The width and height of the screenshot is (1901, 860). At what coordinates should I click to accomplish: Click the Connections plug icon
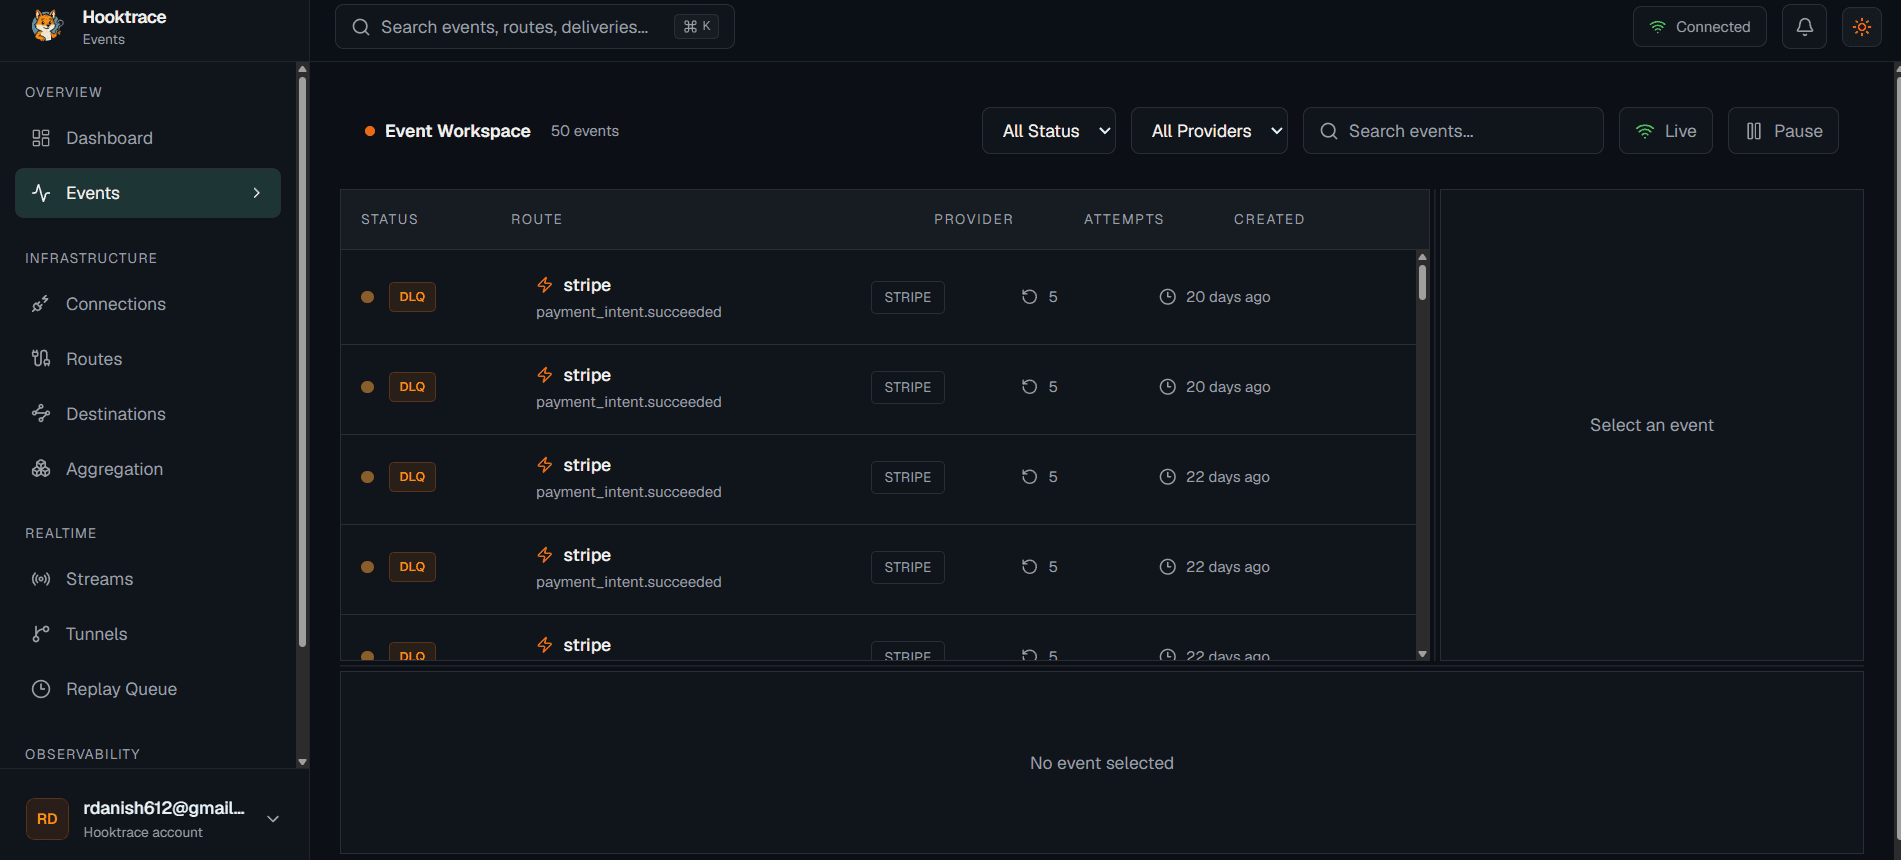pos(41,304)
